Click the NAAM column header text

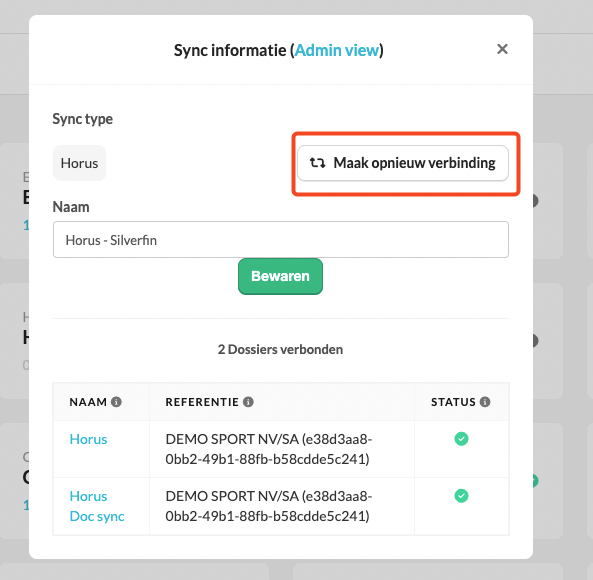click(88, 402)
